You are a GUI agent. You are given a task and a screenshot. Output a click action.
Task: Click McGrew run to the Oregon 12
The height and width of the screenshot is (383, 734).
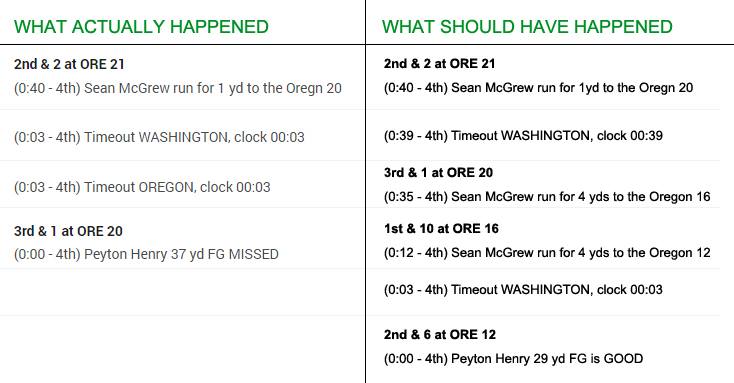(547, 253)
